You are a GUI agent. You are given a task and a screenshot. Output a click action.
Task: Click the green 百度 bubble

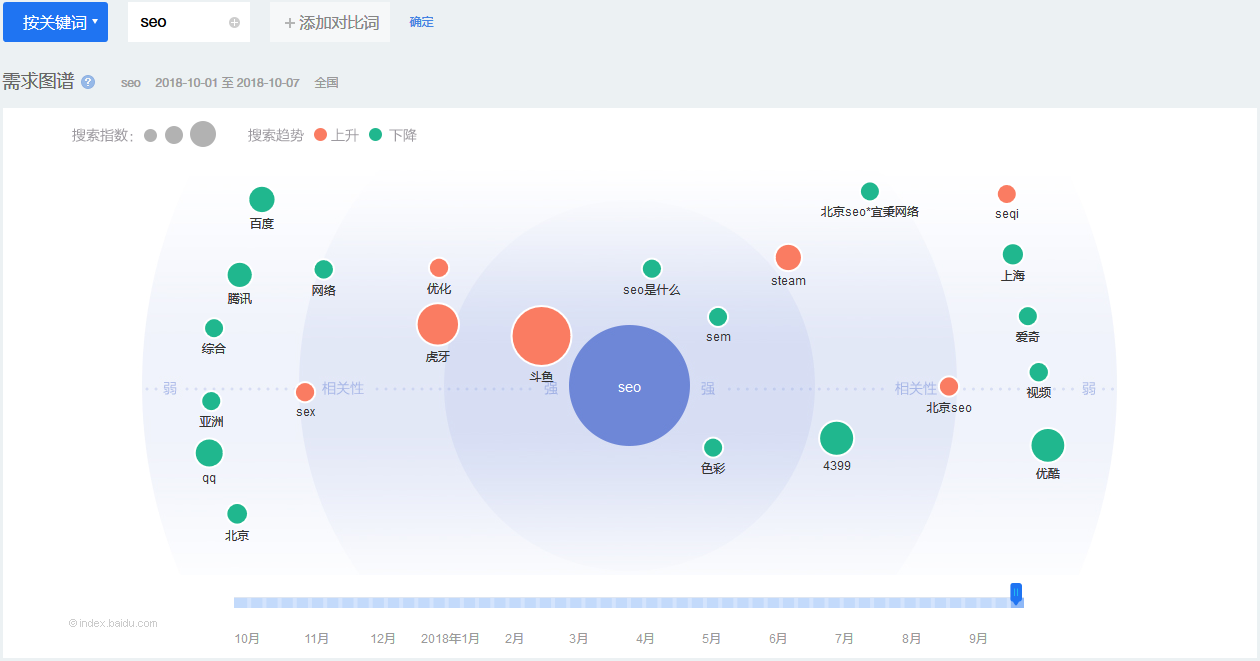pos(261,200)
